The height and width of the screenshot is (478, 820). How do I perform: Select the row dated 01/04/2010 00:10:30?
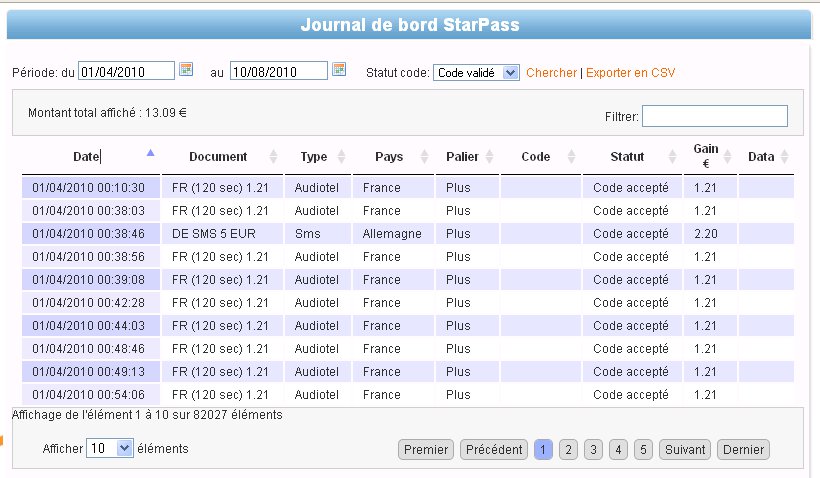tap(408, 187)
